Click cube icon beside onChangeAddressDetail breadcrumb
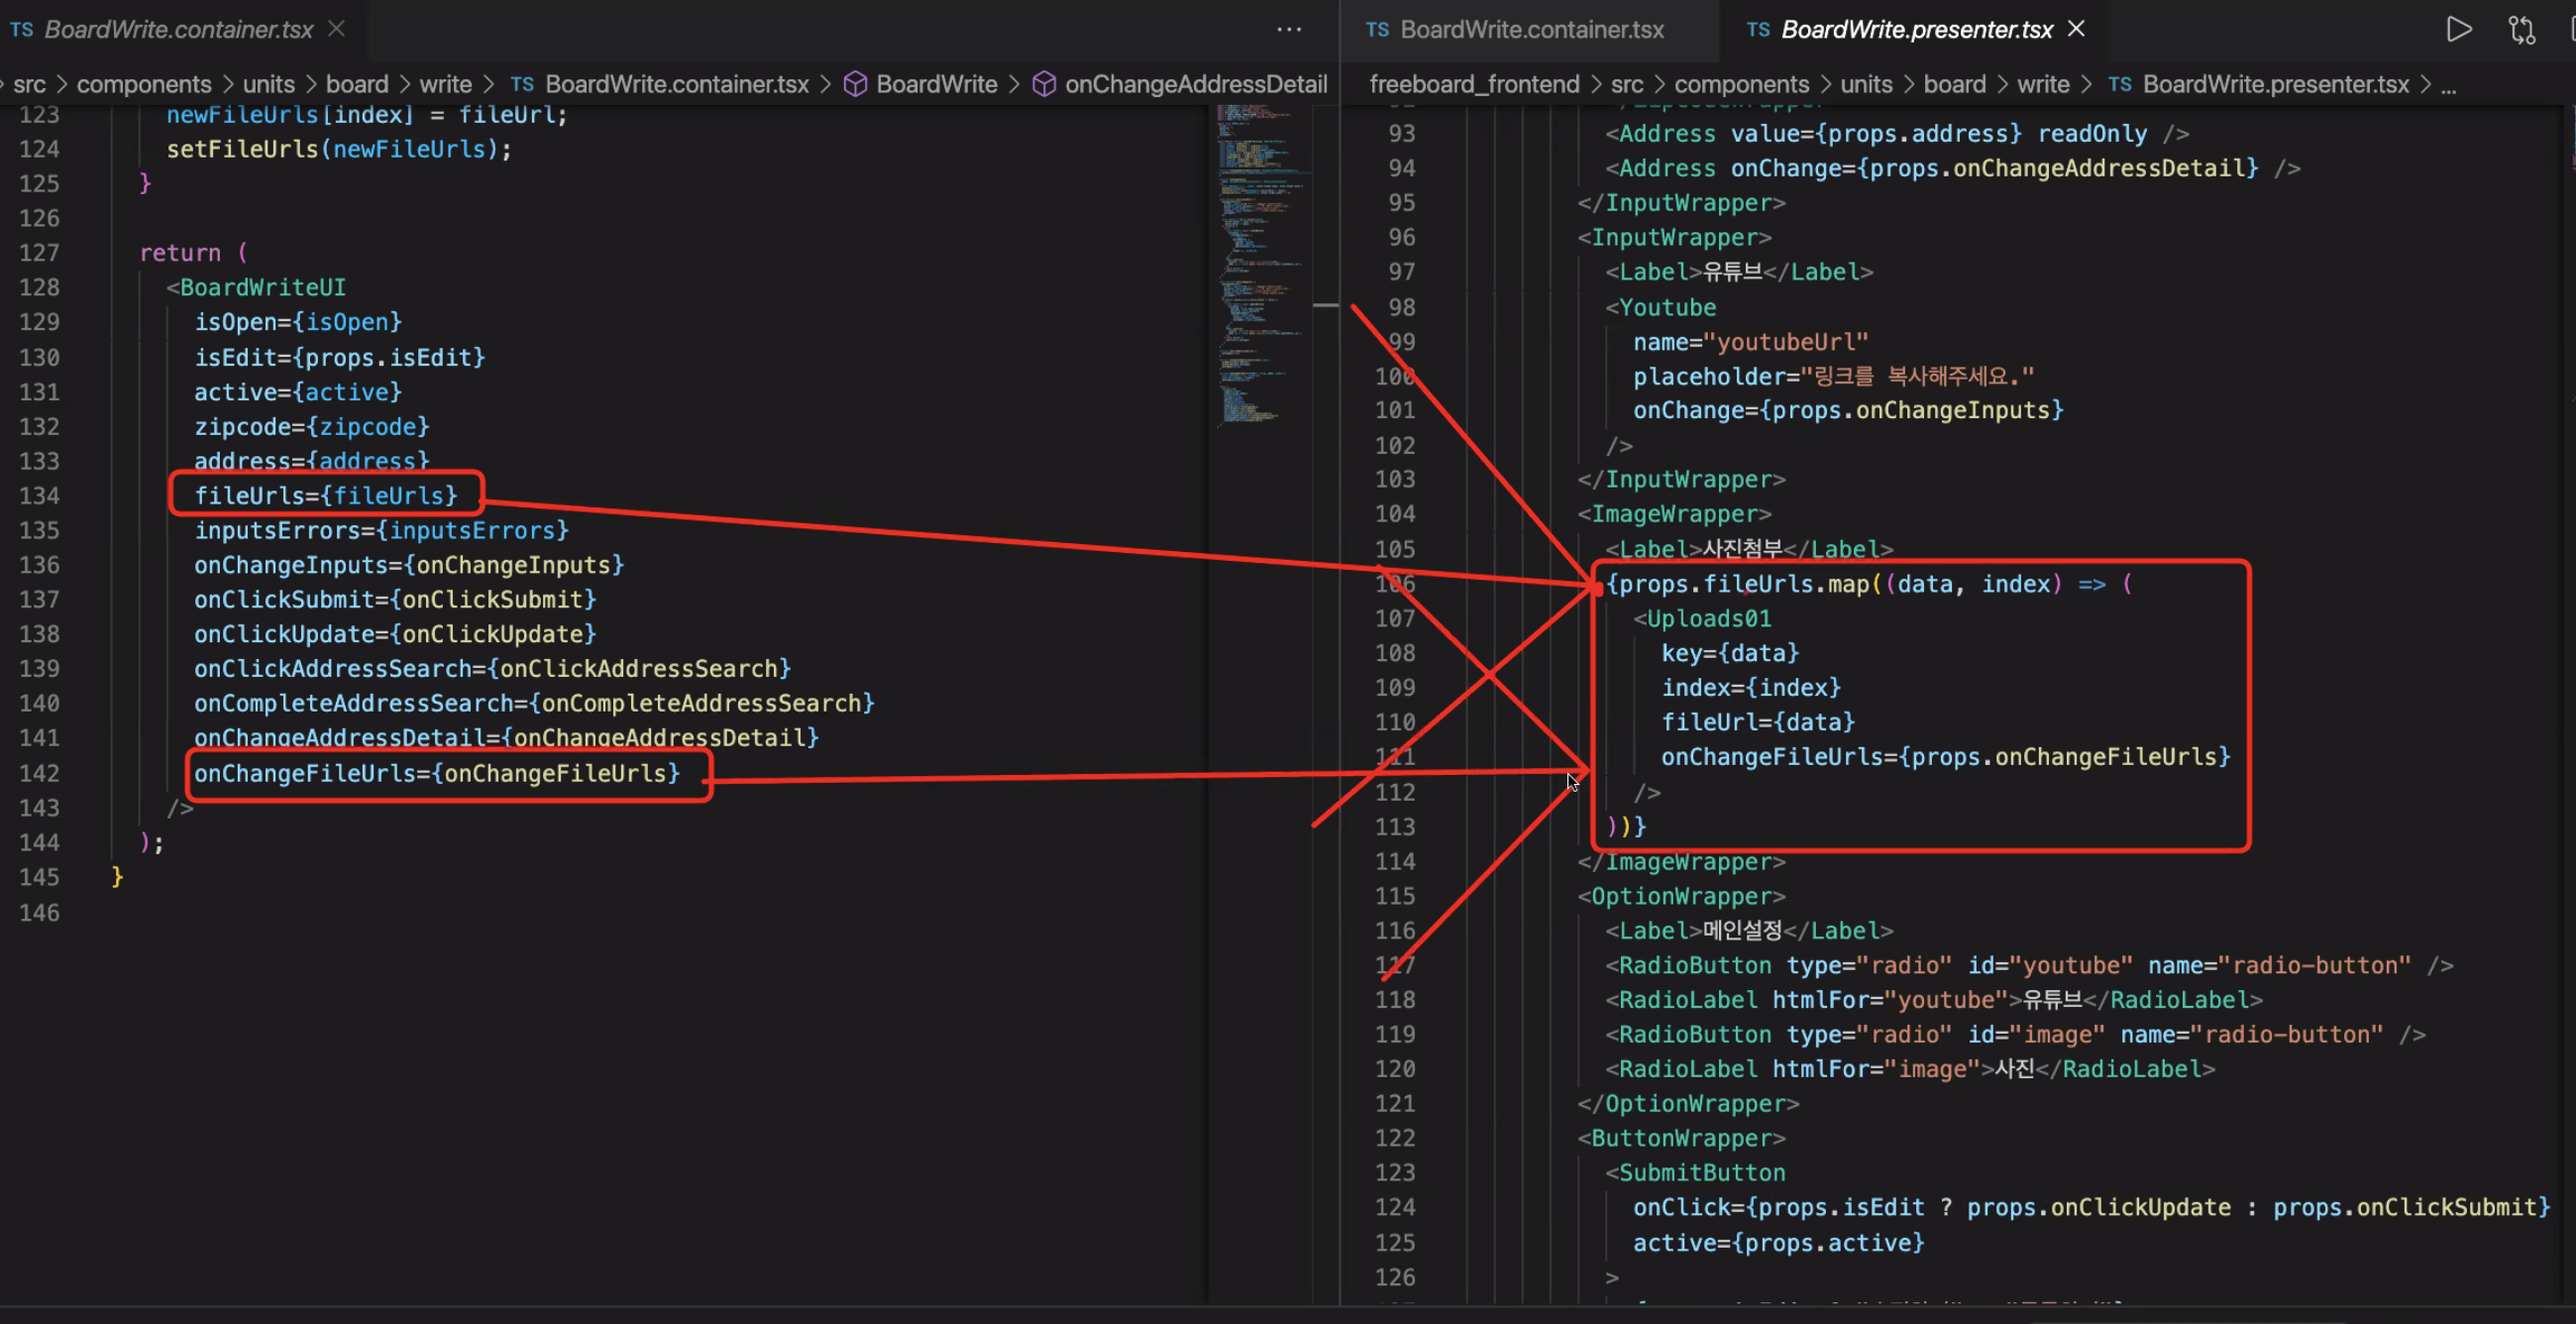 pyautogui.click(x=1044, y=84)
